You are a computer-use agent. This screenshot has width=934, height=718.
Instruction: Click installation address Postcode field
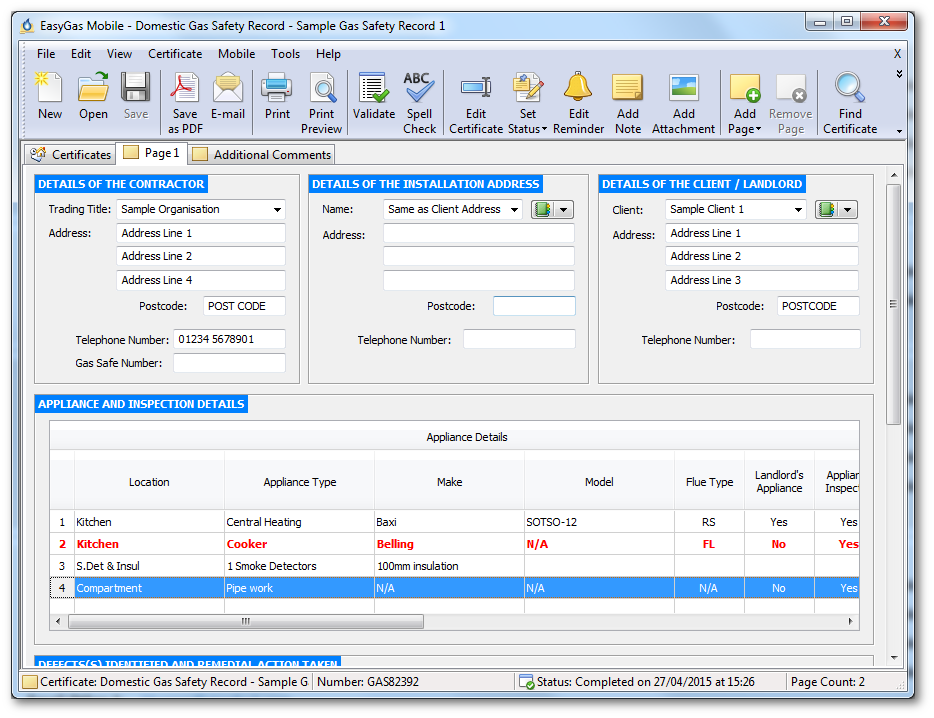(x=534, y=306)
